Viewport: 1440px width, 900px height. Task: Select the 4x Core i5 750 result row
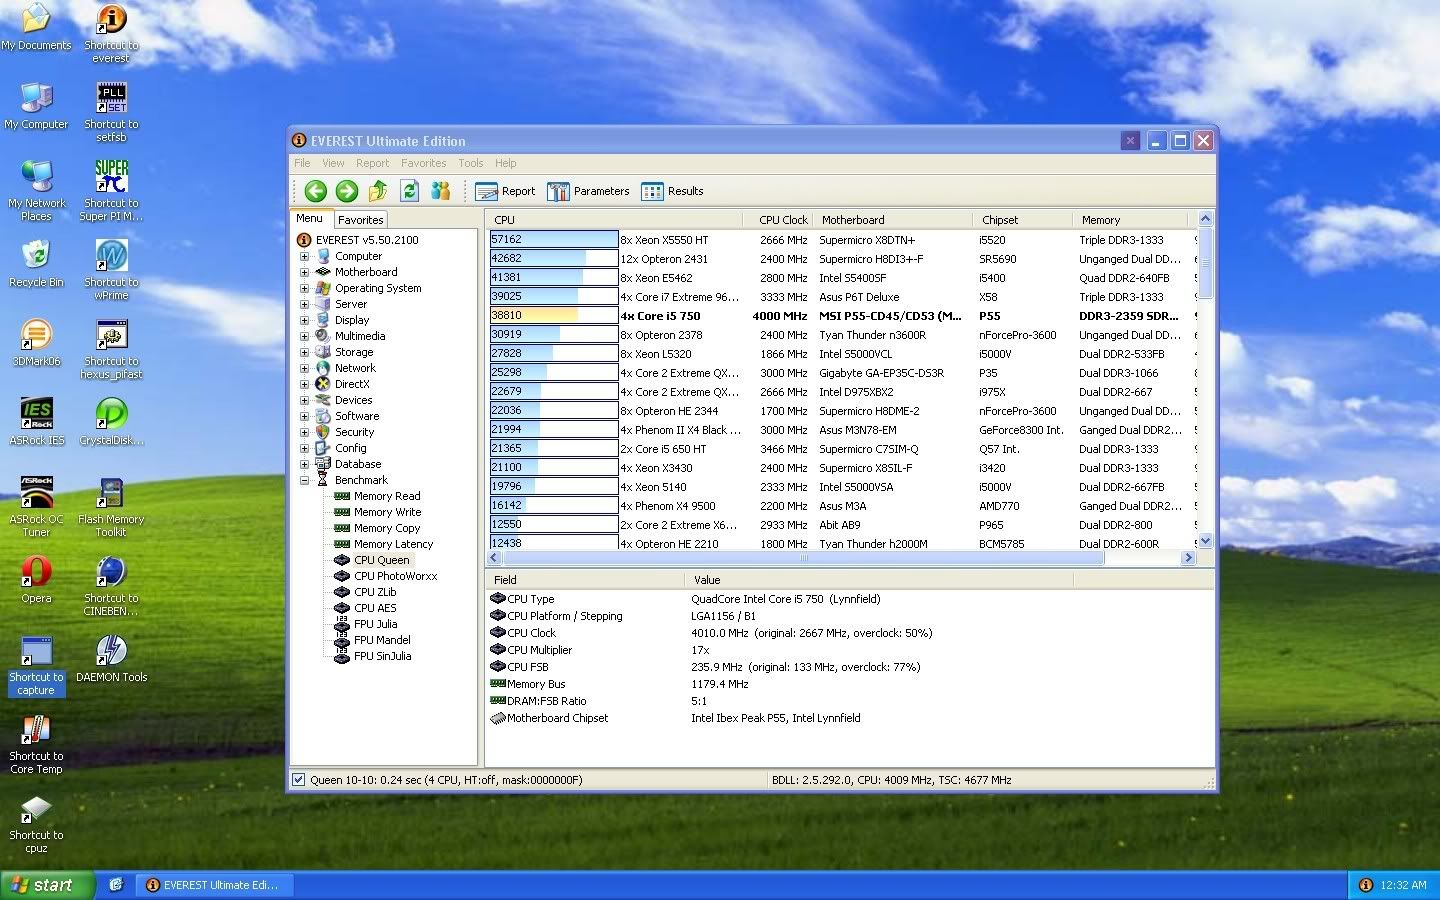coord(842,316)
